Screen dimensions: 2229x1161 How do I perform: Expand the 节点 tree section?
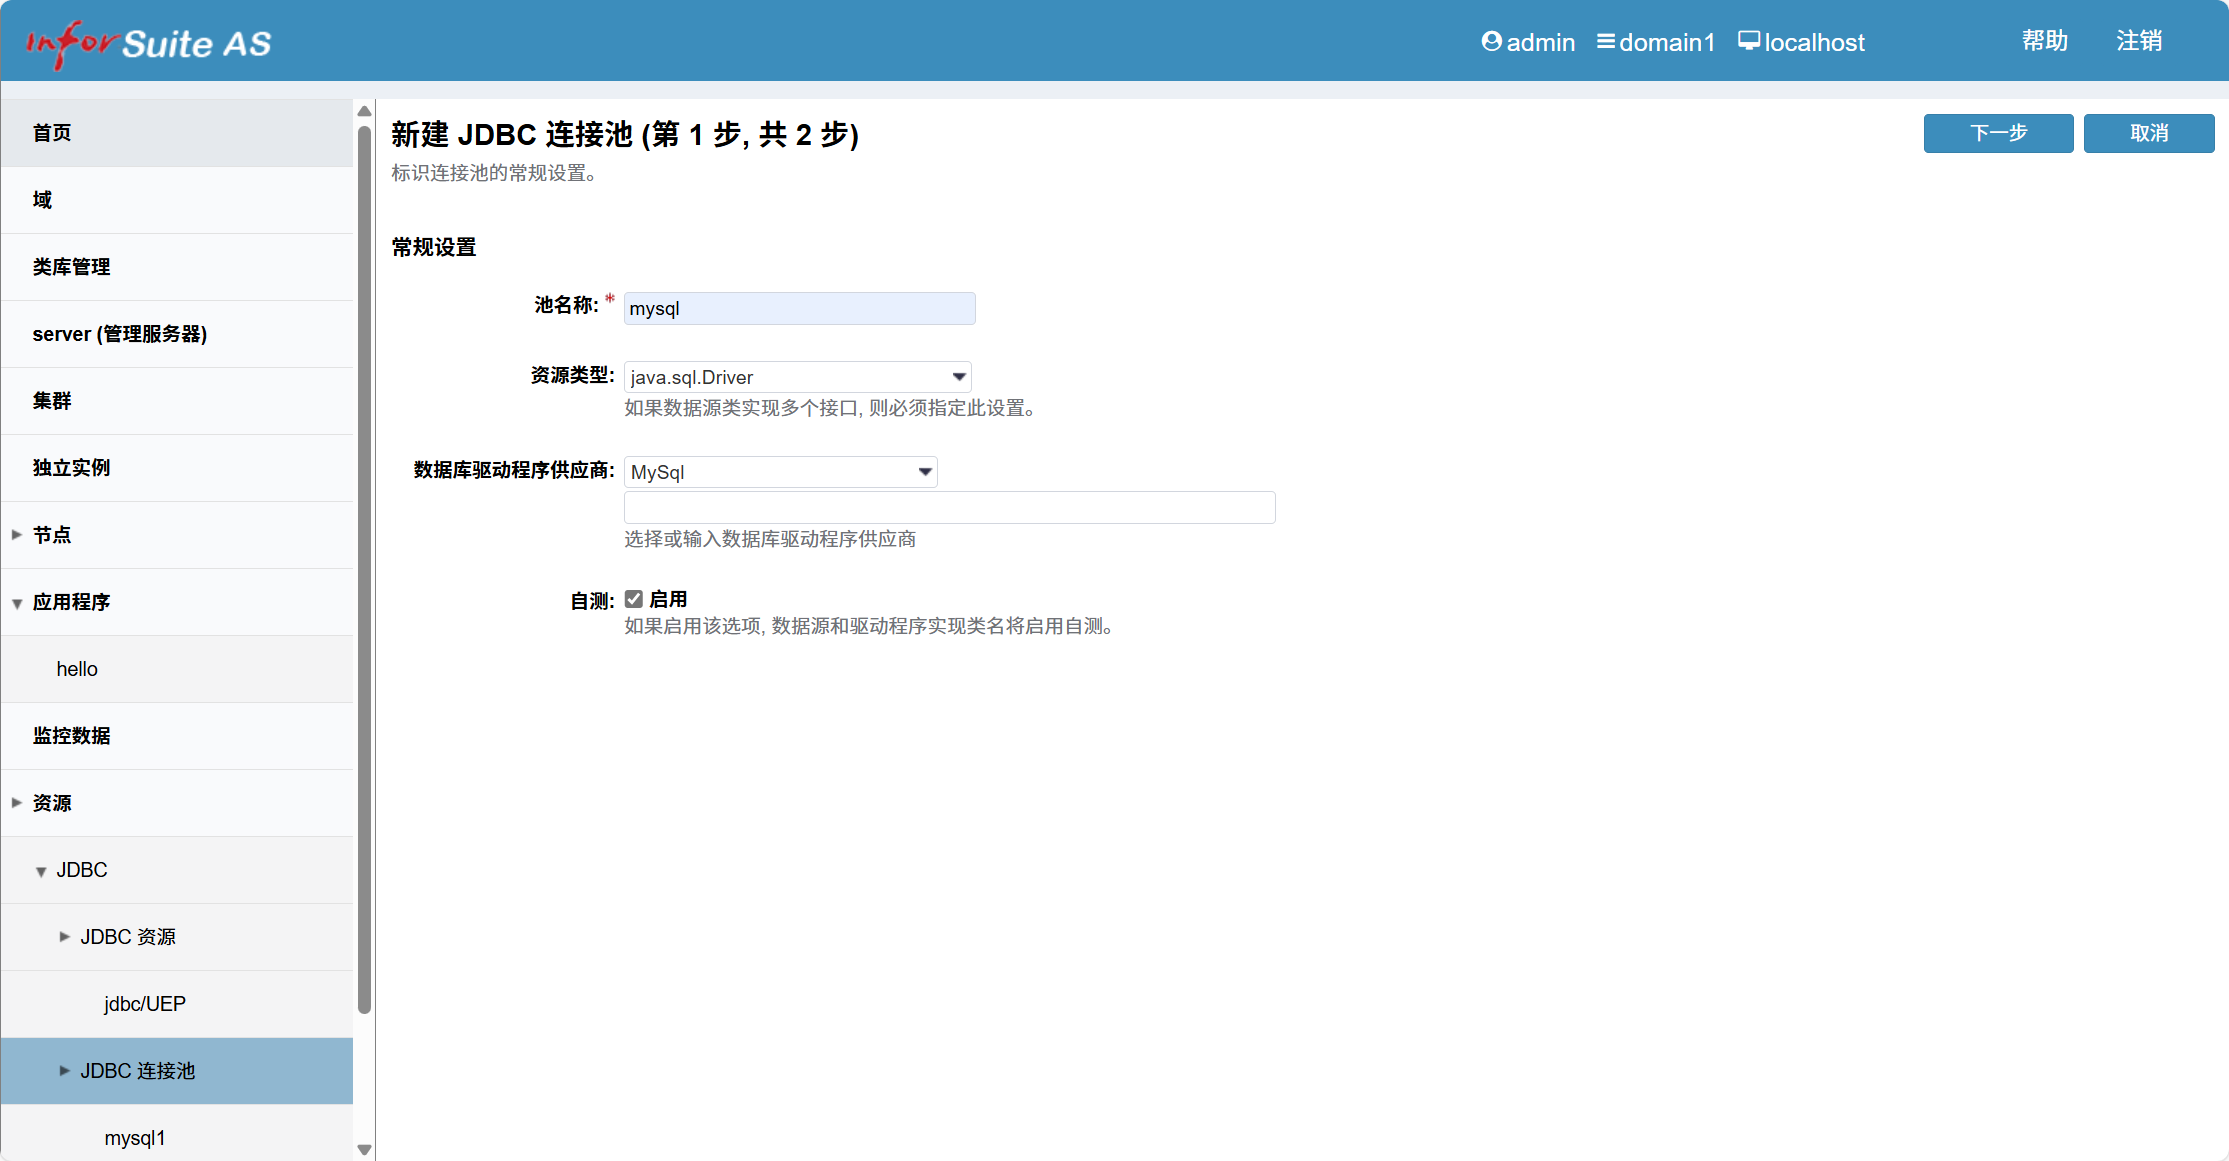tap(16, 534)
